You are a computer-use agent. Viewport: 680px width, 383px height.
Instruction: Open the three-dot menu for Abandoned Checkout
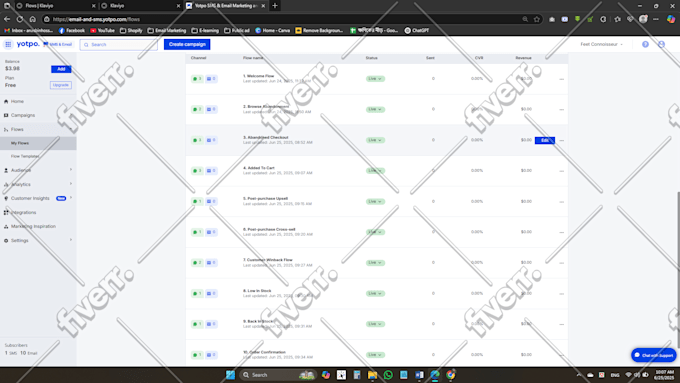pos(562,141)
